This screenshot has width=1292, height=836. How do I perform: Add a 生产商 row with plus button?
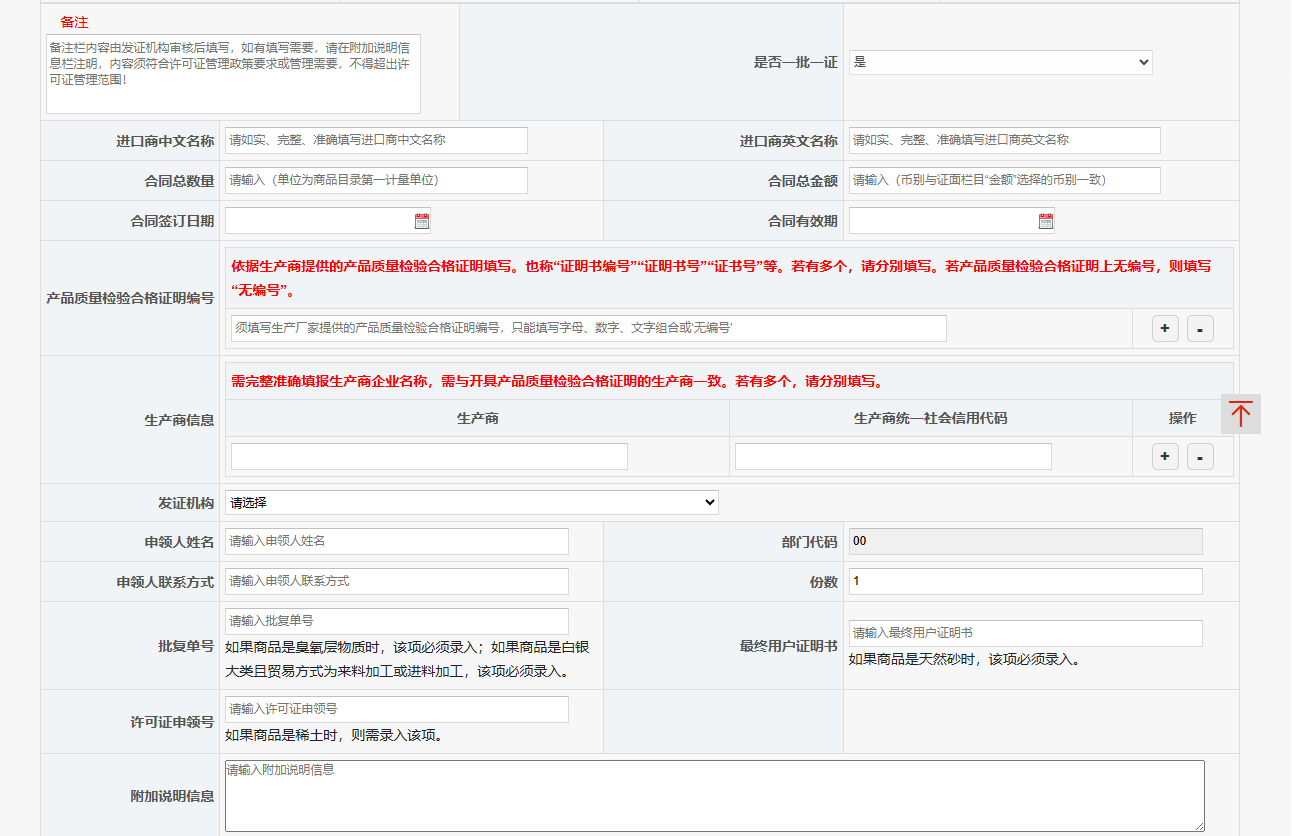(x=1165, y=457)
